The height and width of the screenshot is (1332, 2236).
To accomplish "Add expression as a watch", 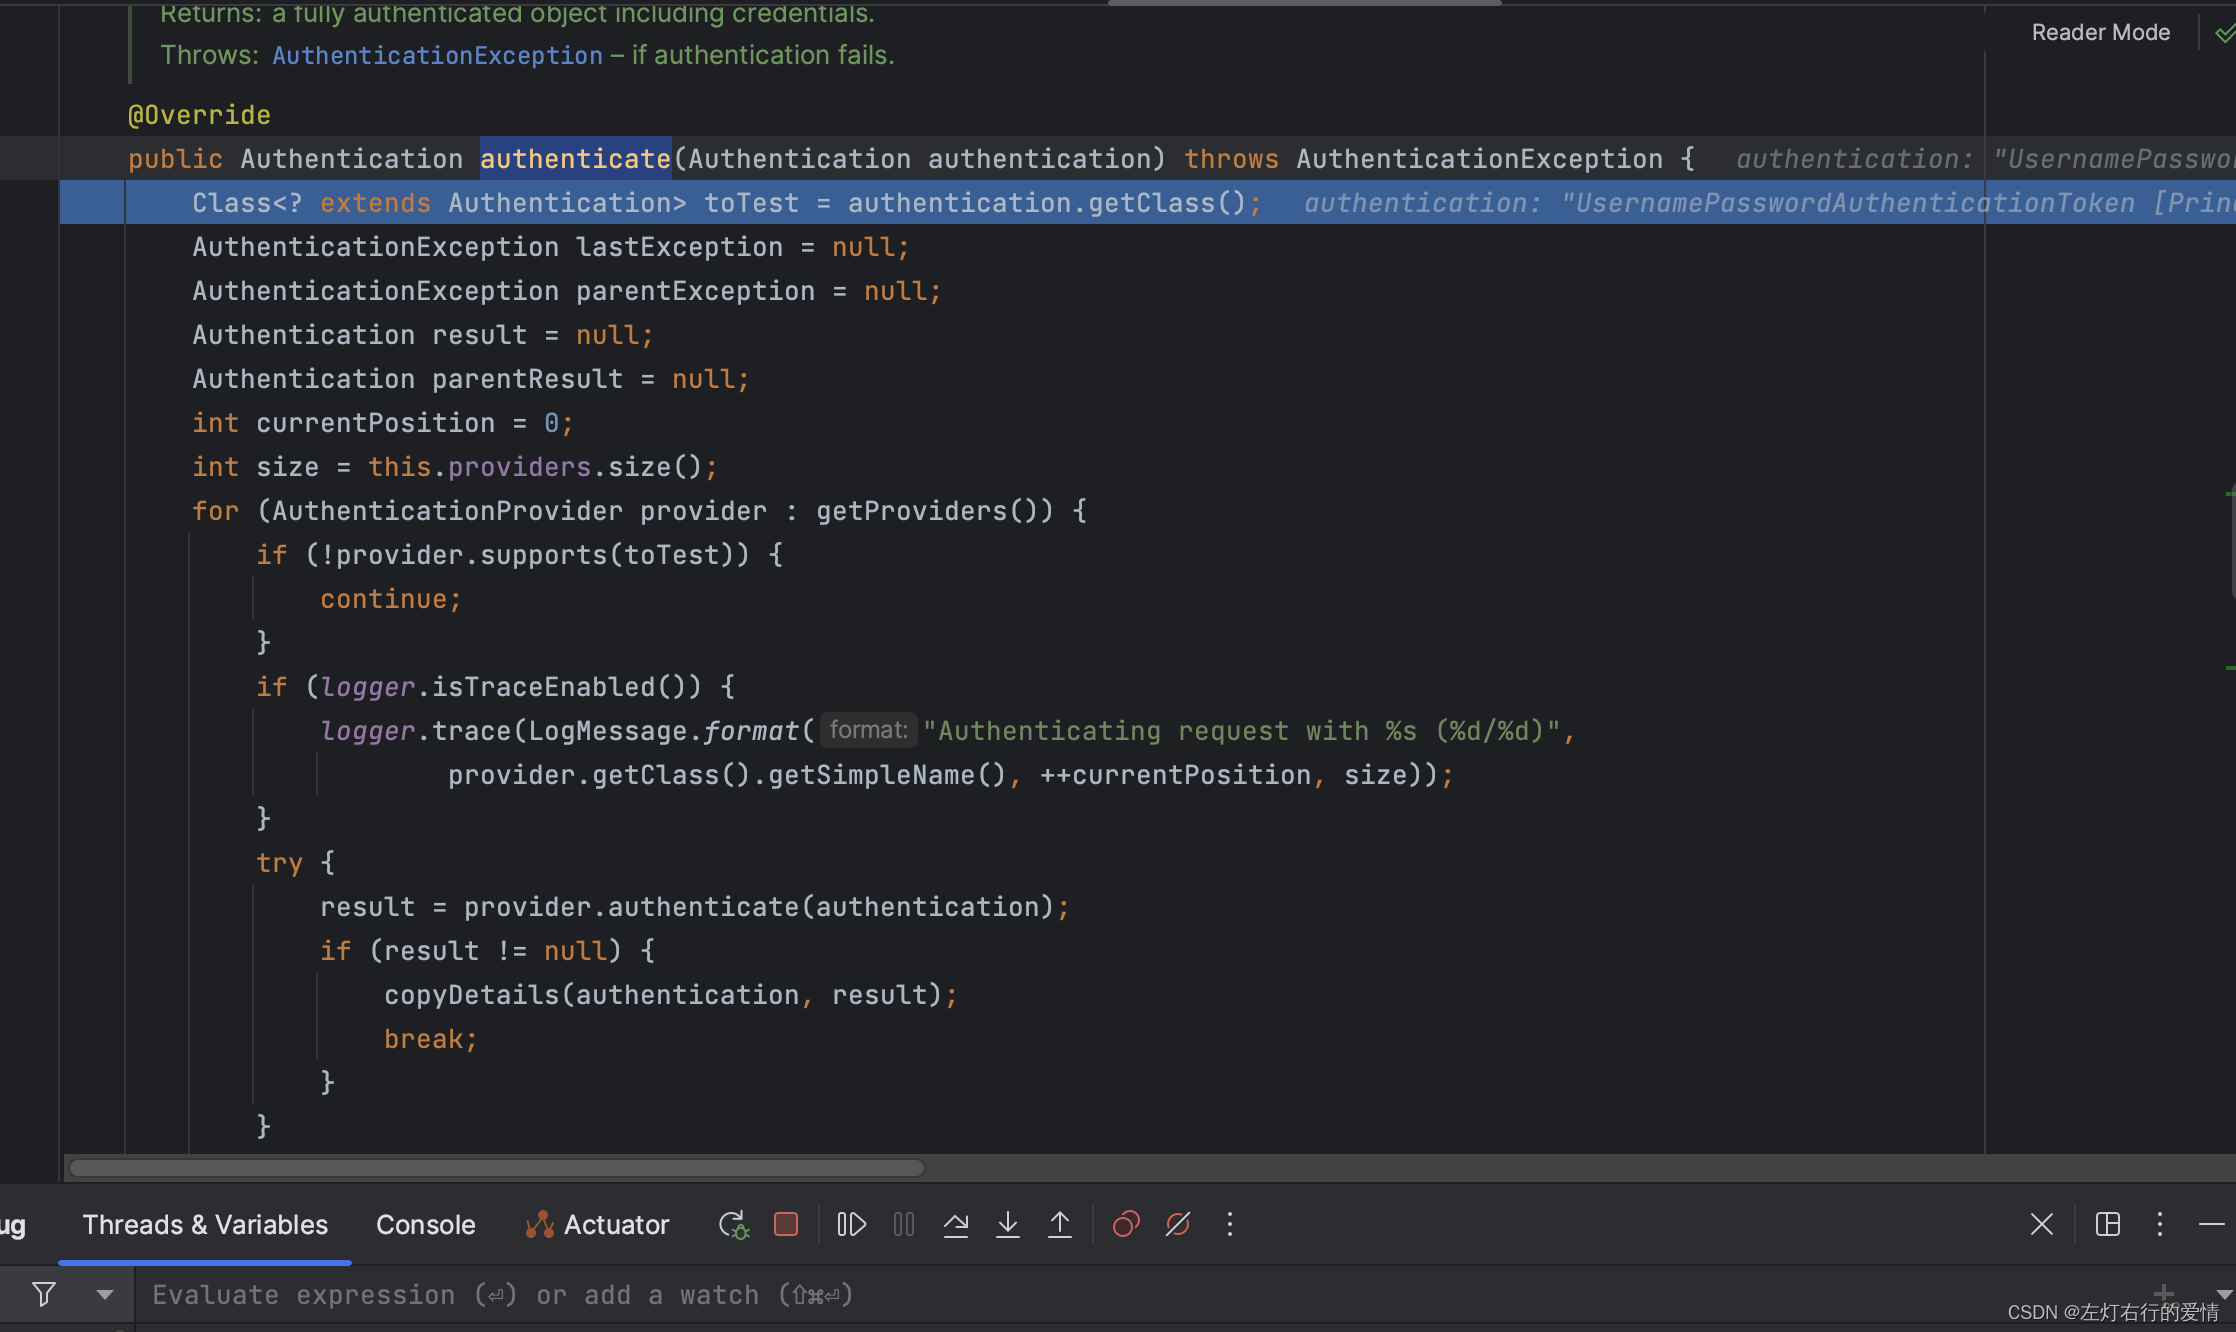I will (2164, 1292).
